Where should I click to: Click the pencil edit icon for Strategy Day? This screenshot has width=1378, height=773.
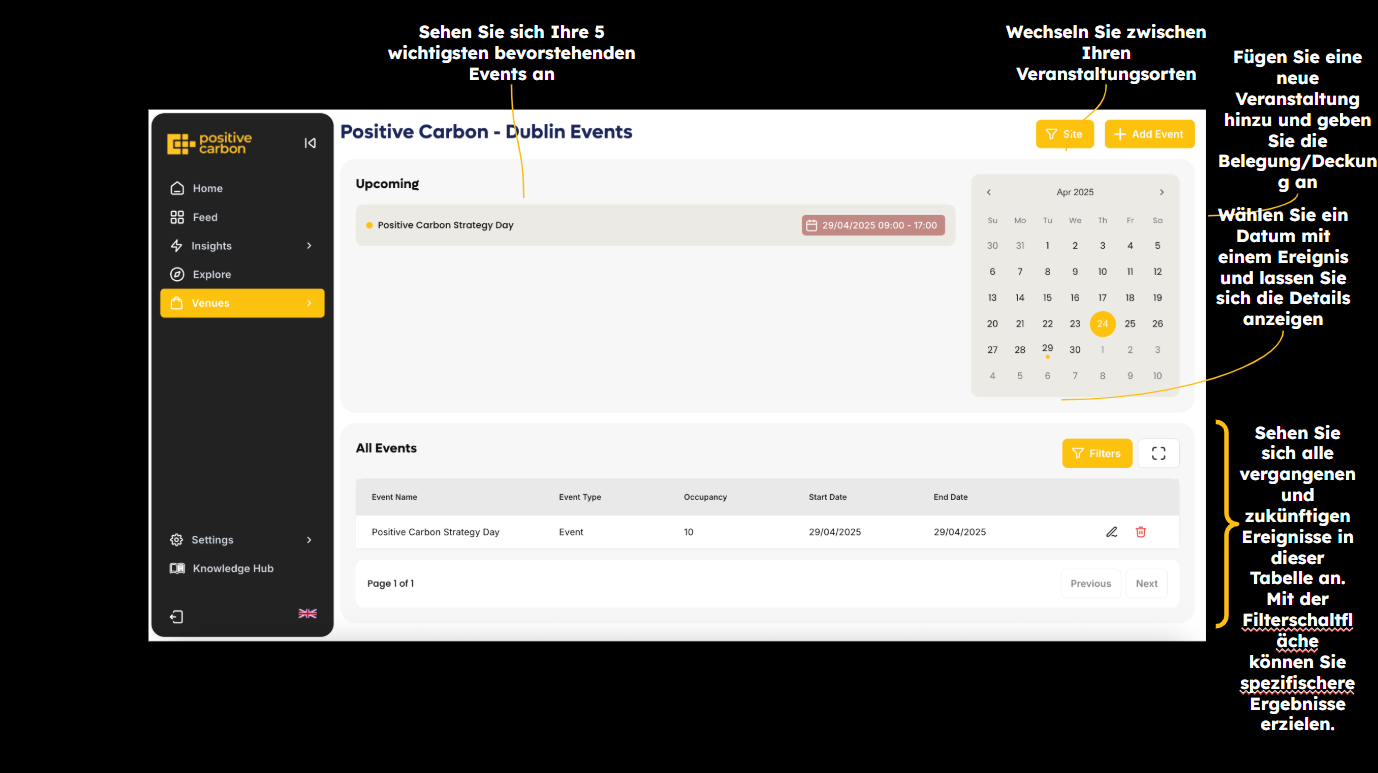[x=1111, y=532]
